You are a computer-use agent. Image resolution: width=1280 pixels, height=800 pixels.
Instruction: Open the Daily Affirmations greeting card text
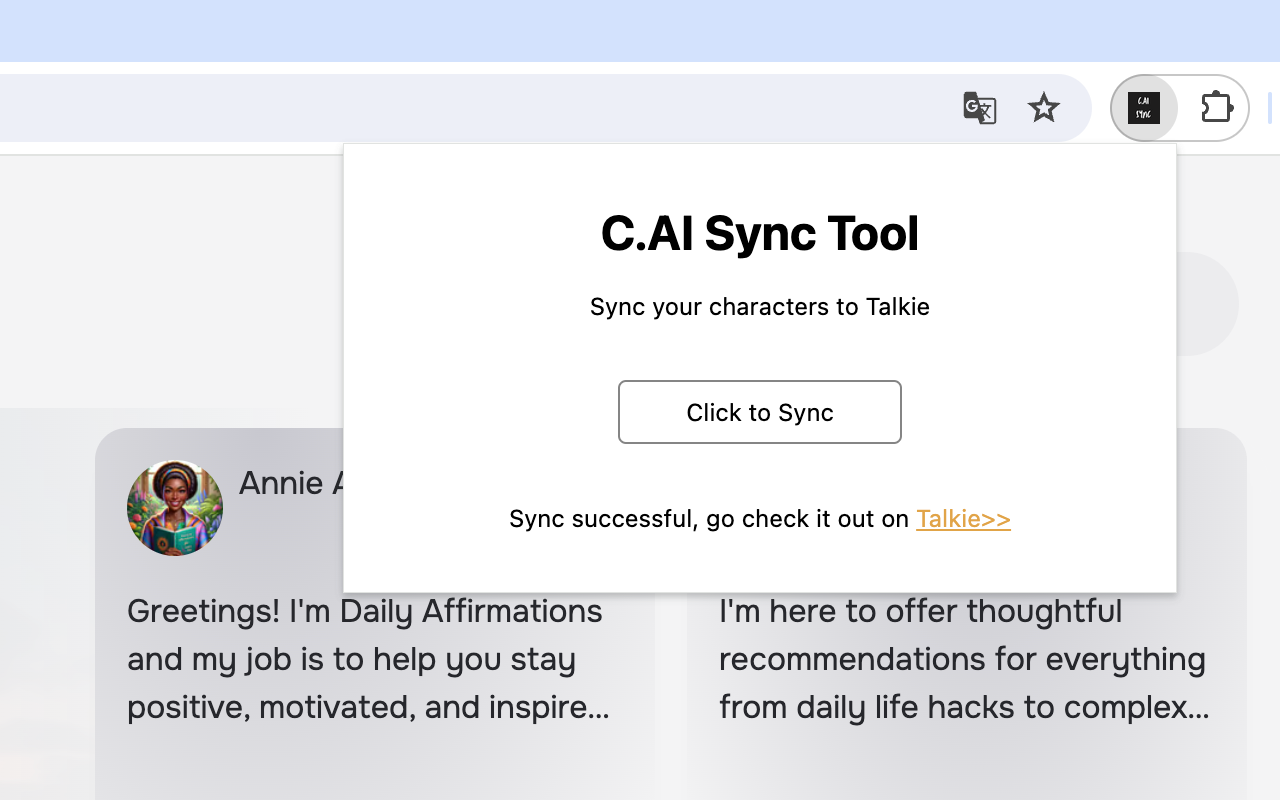368,659
